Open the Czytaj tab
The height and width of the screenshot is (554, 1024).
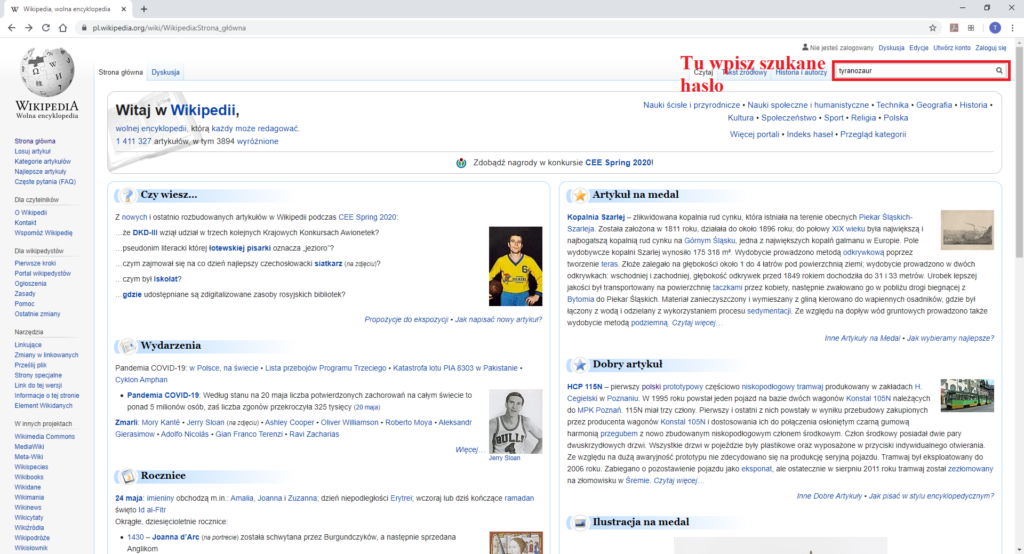pyautogui.click(x=703, y=73)
